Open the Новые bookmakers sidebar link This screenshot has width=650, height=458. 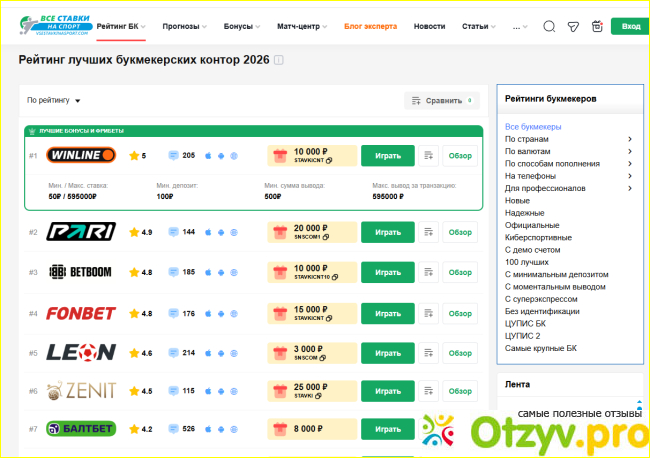(x=517, y=201)
